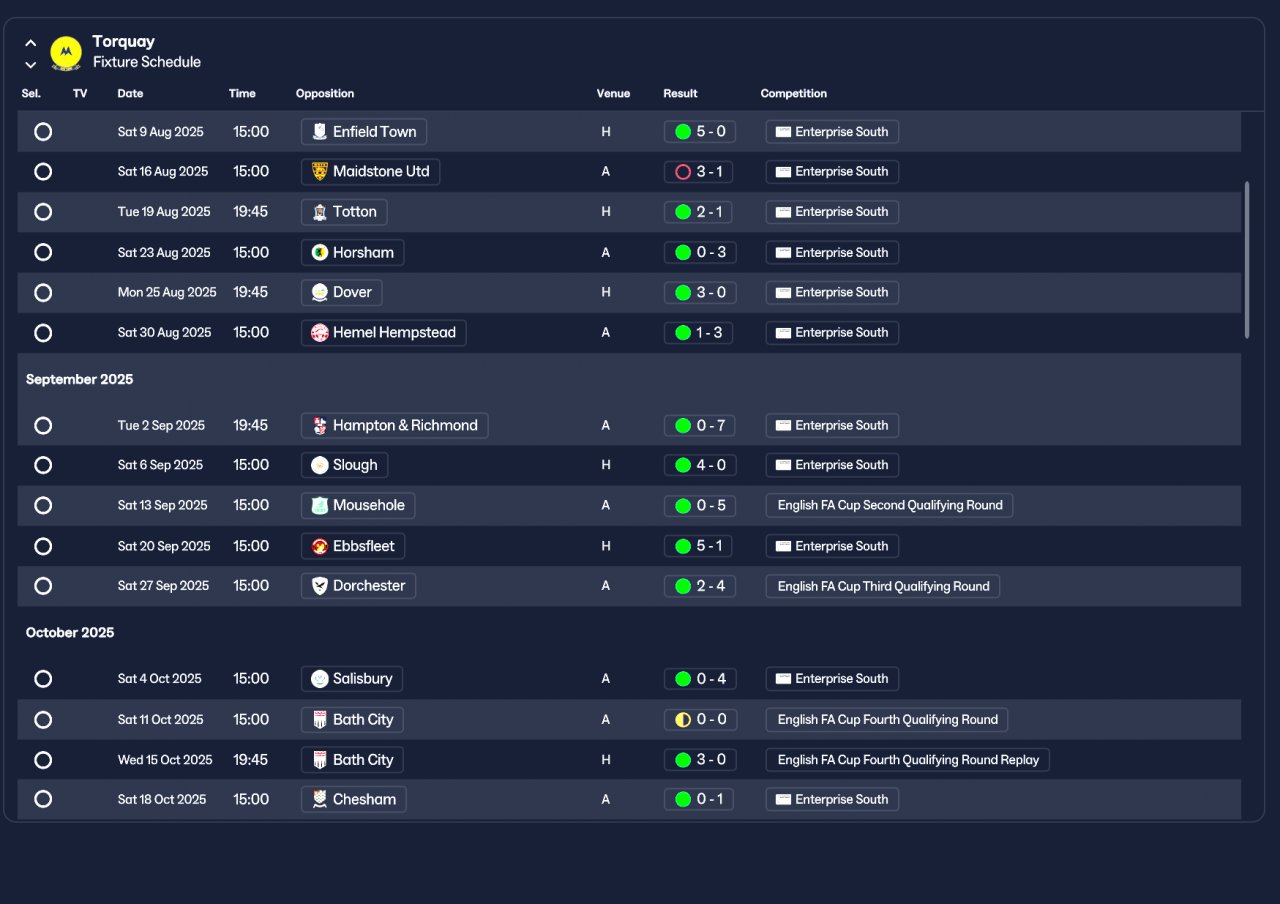Viewport: 1280px width, 904px height.
Task: Sort fixtures by Competition column header
Action: pyautogui.click(x=794, y=93)
